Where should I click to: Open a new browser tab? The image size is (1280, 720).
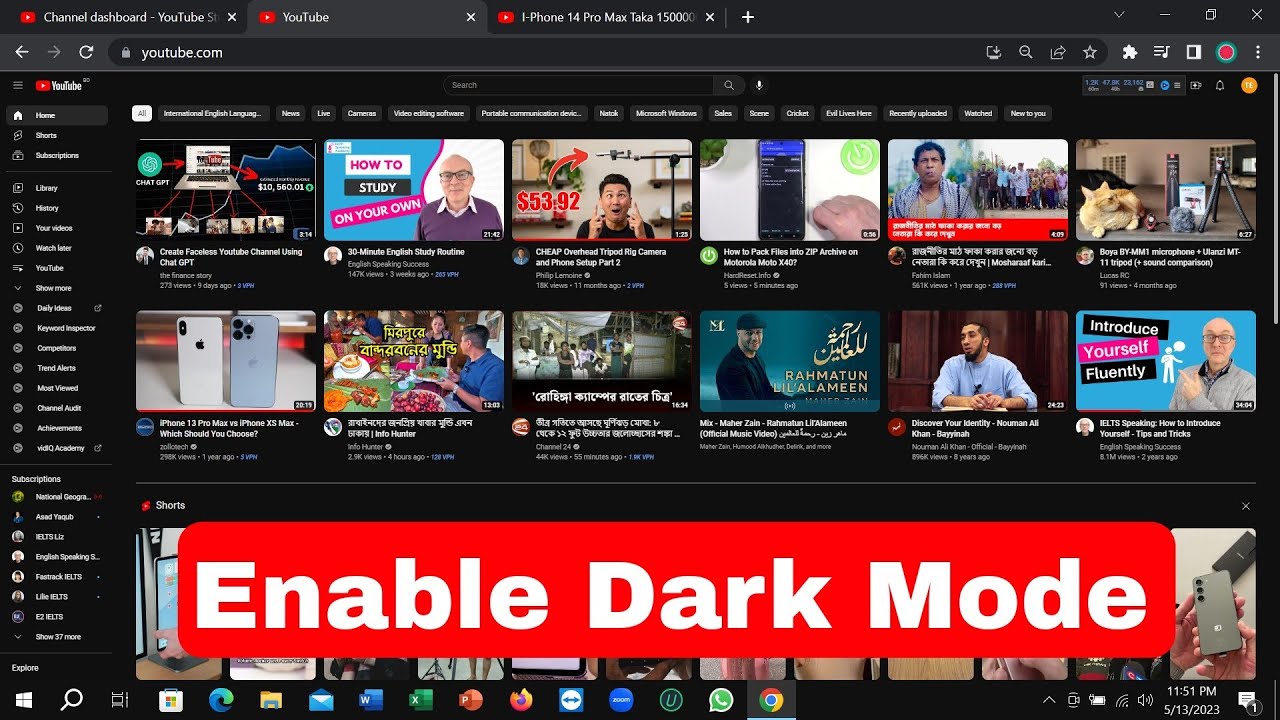[748, 17]
